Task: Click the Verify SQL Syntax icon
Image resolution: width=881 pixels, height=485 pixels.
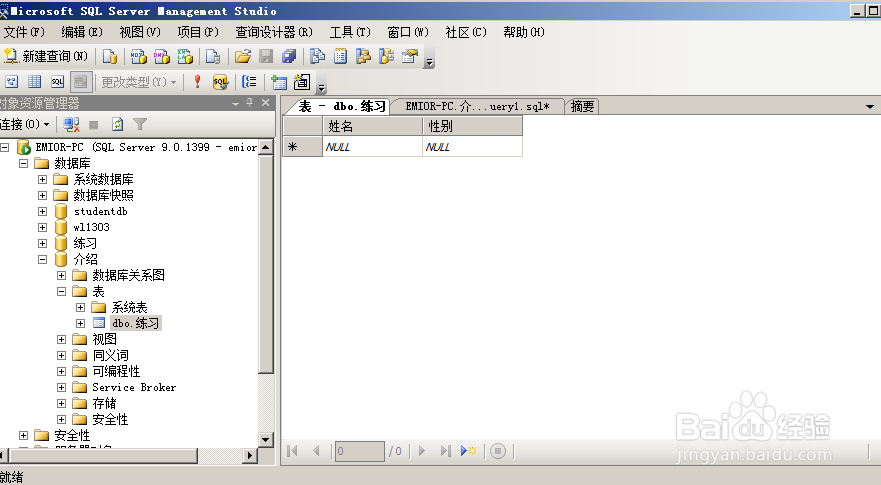Action: point(220,82)
